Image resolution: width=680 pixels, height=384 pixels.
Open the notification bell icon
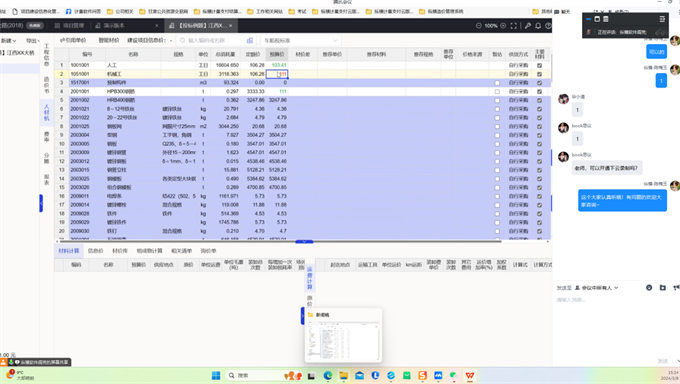(538, 26)
